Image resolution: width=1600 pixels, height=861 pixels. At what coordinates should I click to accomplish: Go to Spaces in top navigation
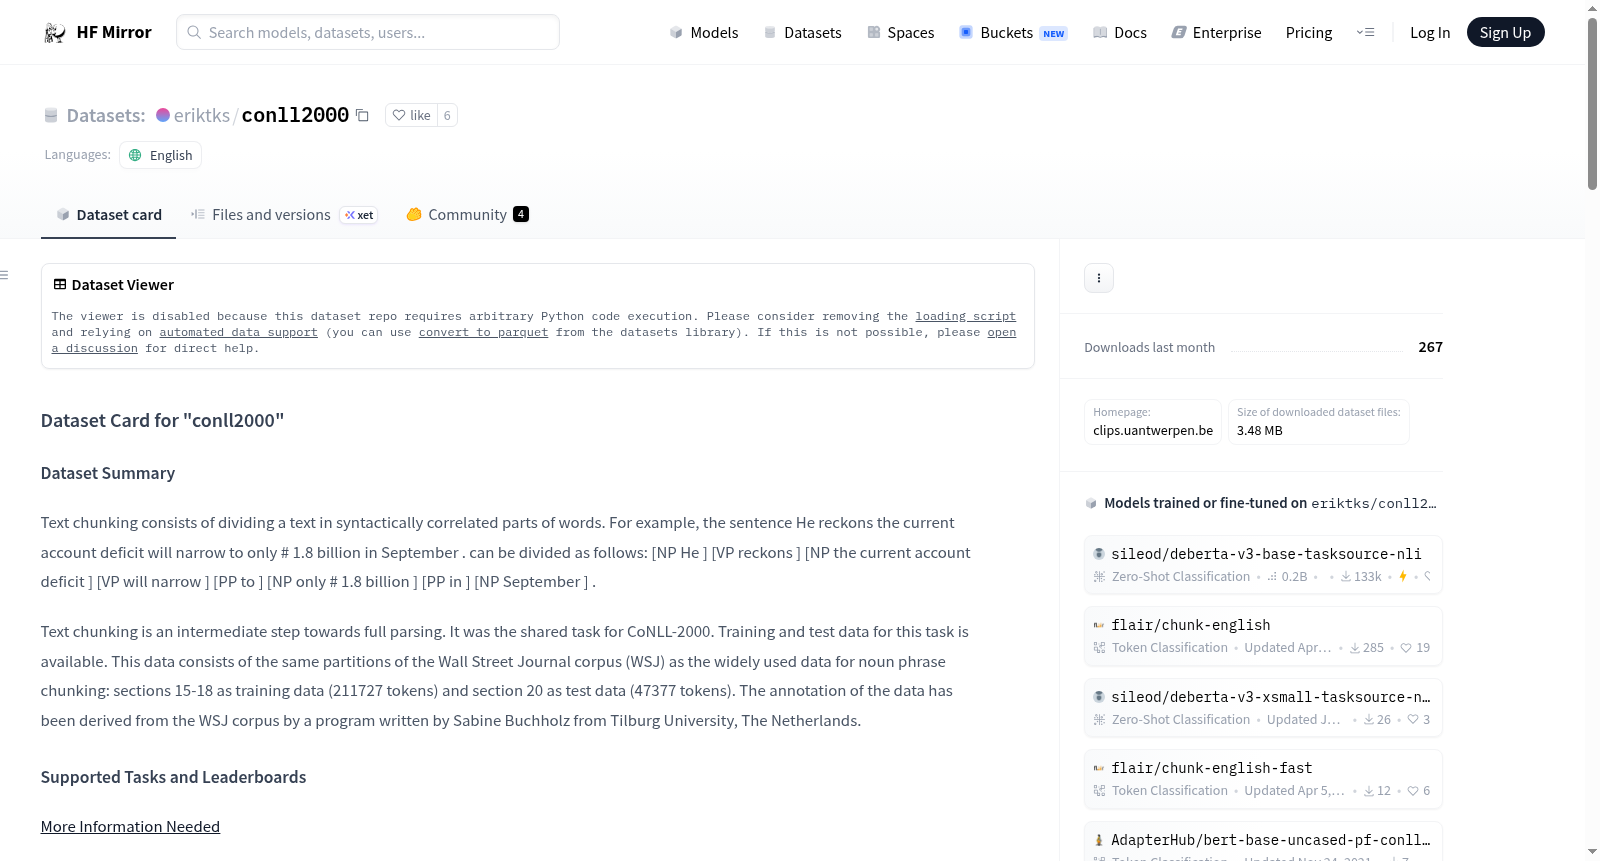click(x=900, y=33)
